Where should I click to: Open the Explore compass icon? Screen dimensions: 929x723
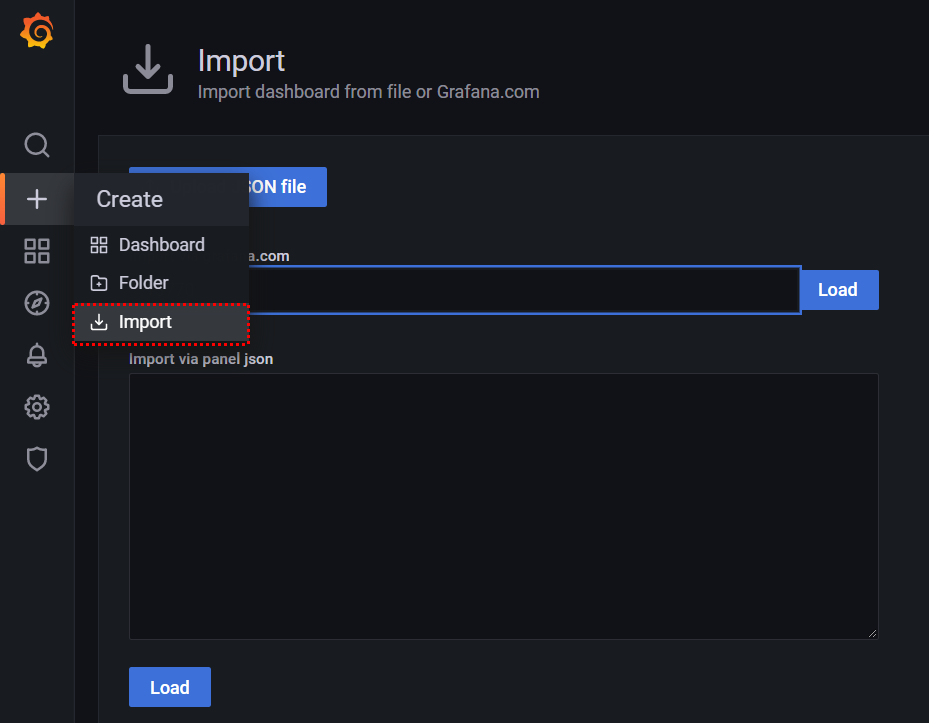37,303
